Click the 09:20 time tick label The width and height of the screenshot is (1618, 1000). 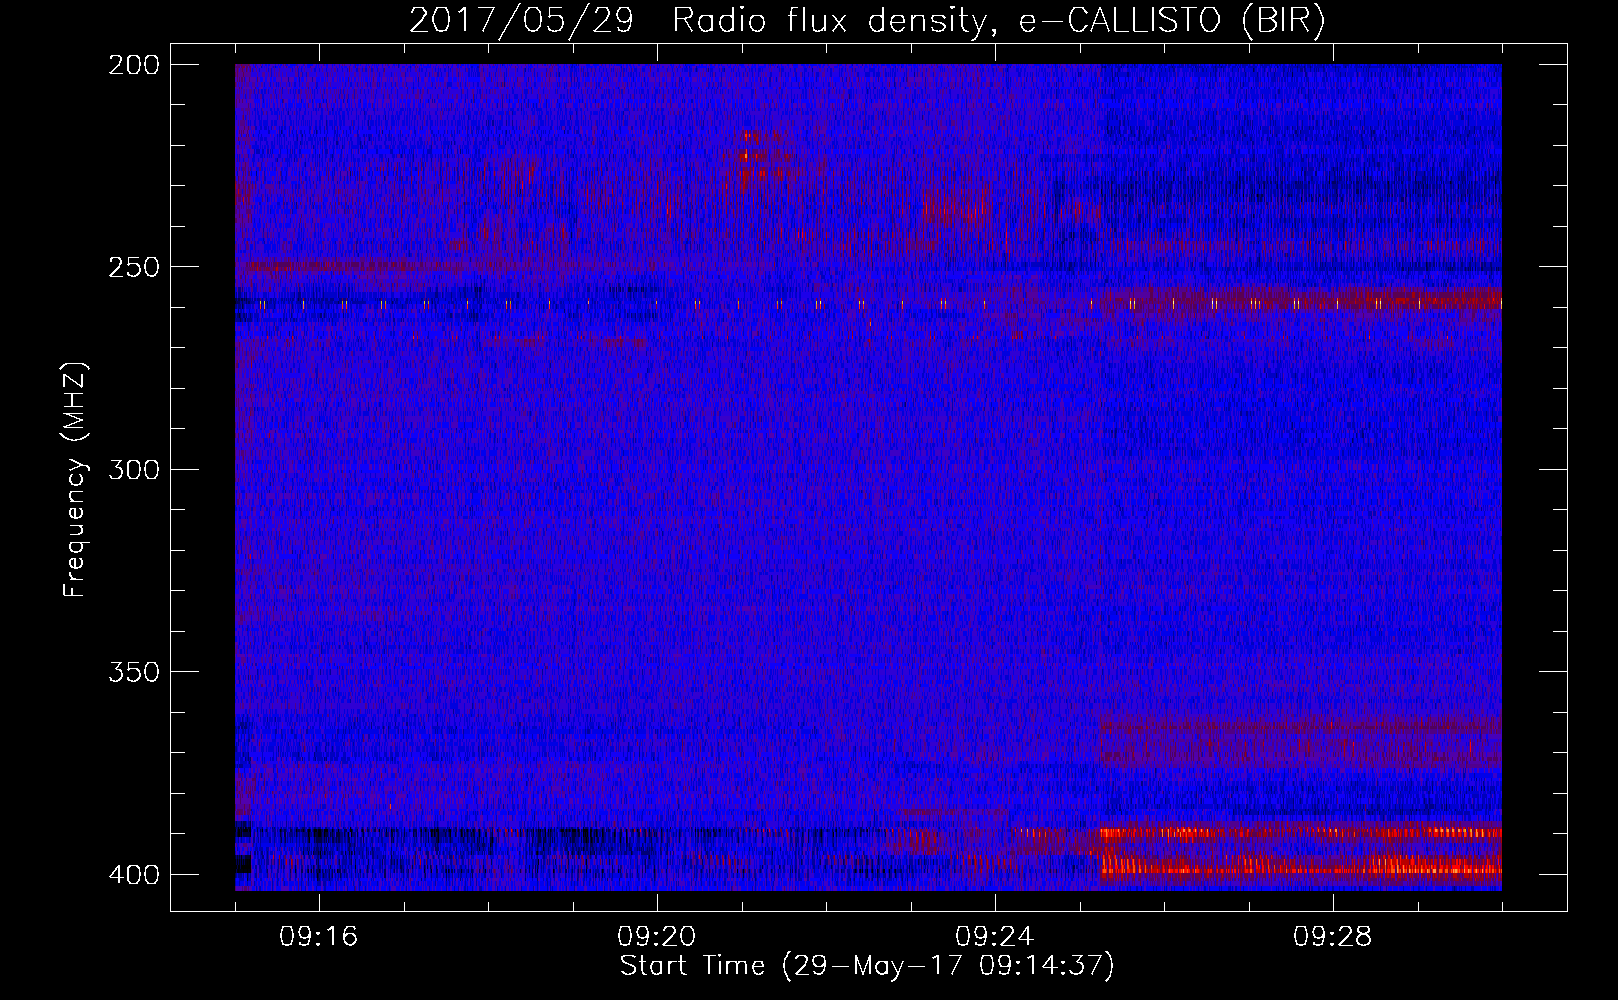[657, 937]
